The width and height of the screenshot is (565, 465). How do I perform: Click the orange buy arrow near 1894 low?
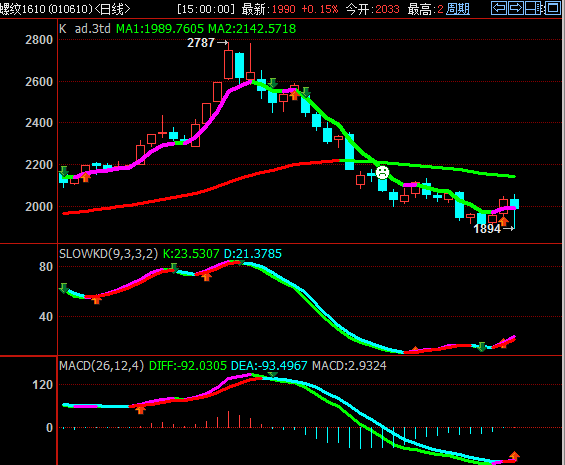(503, 220)
